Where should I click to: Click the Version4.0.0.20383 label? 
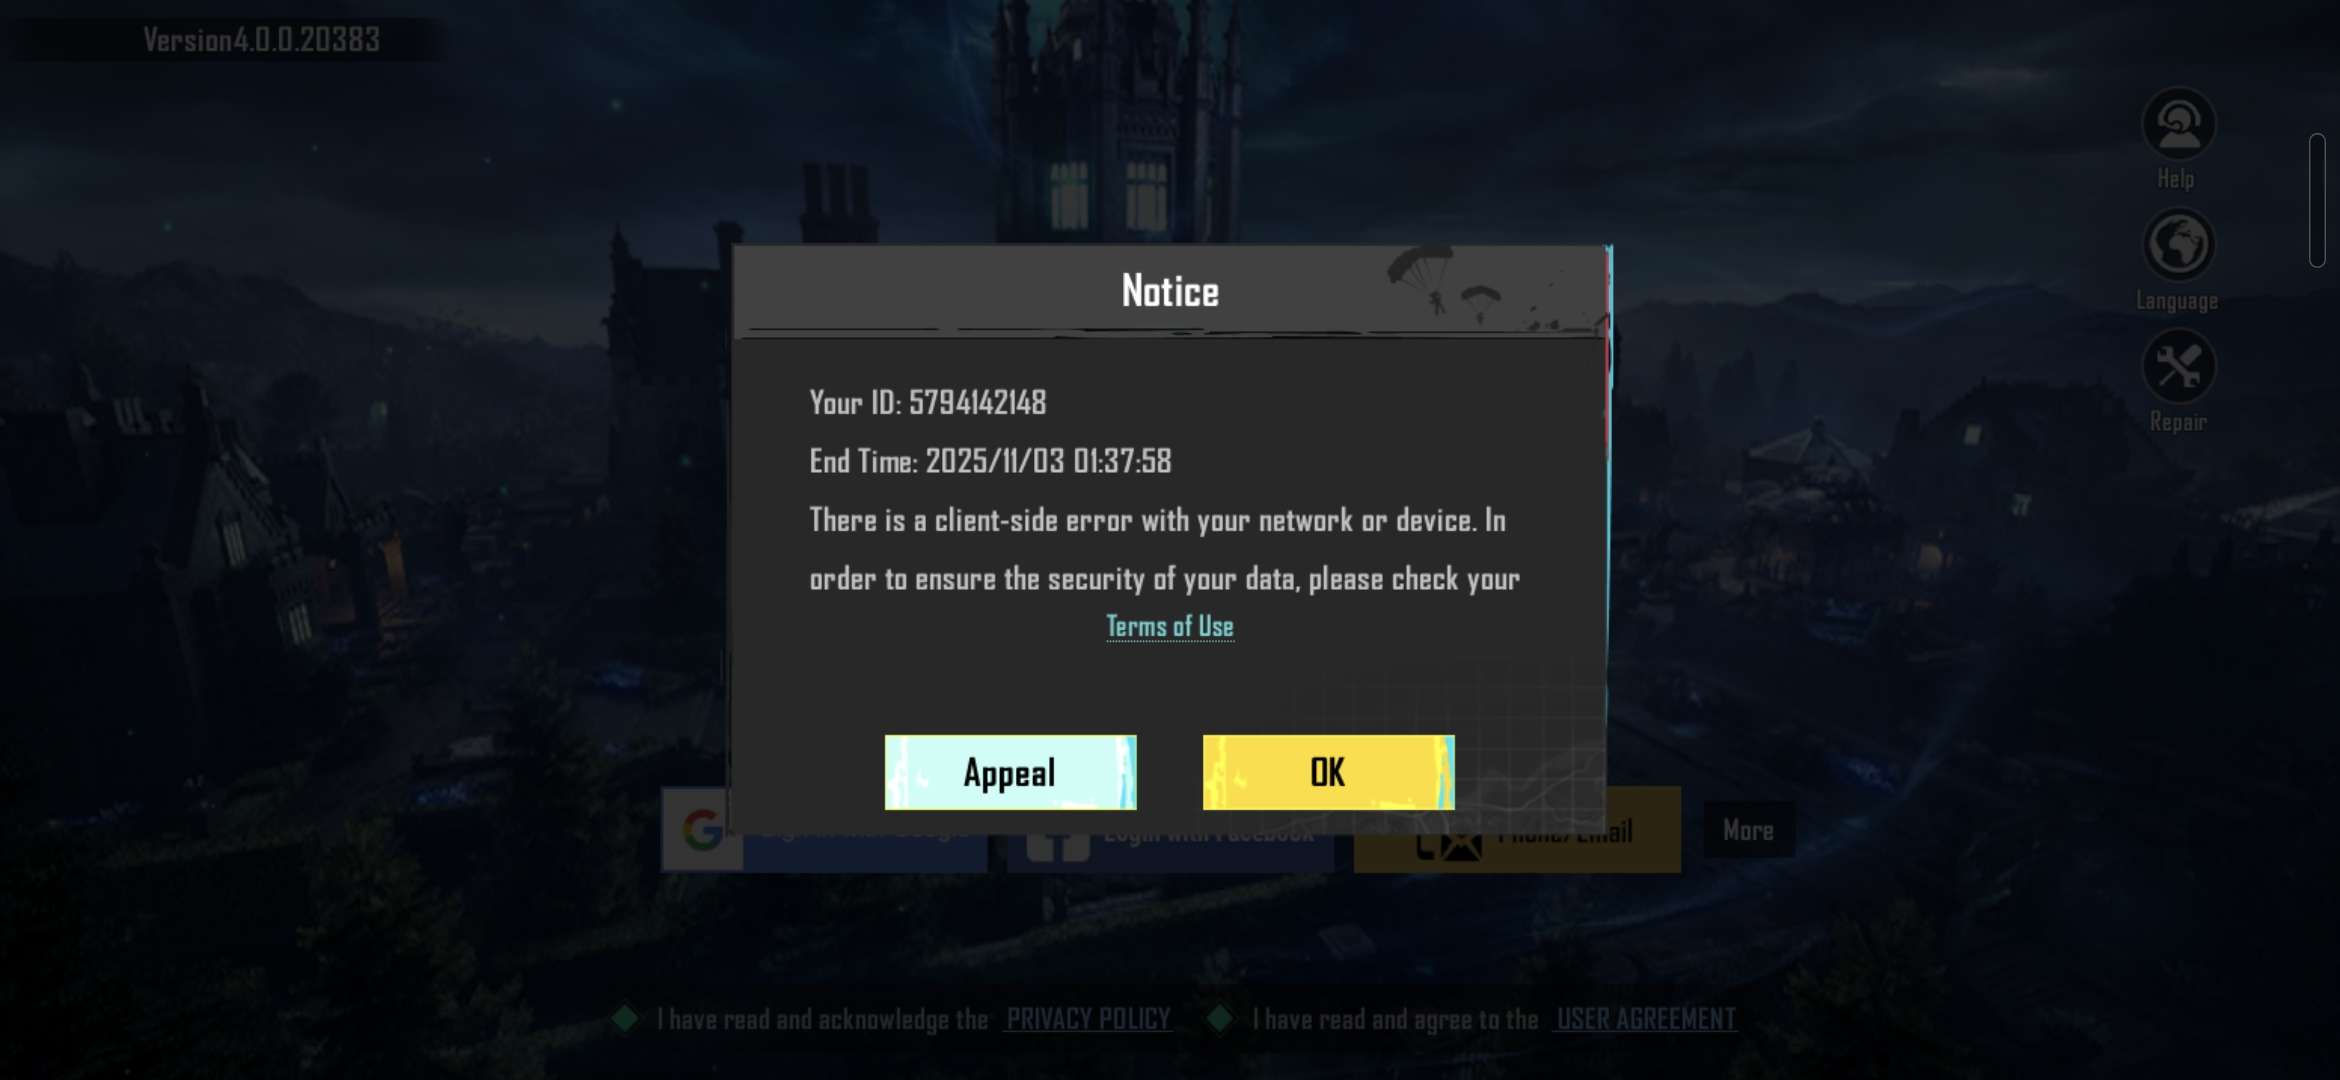[261, 40]
